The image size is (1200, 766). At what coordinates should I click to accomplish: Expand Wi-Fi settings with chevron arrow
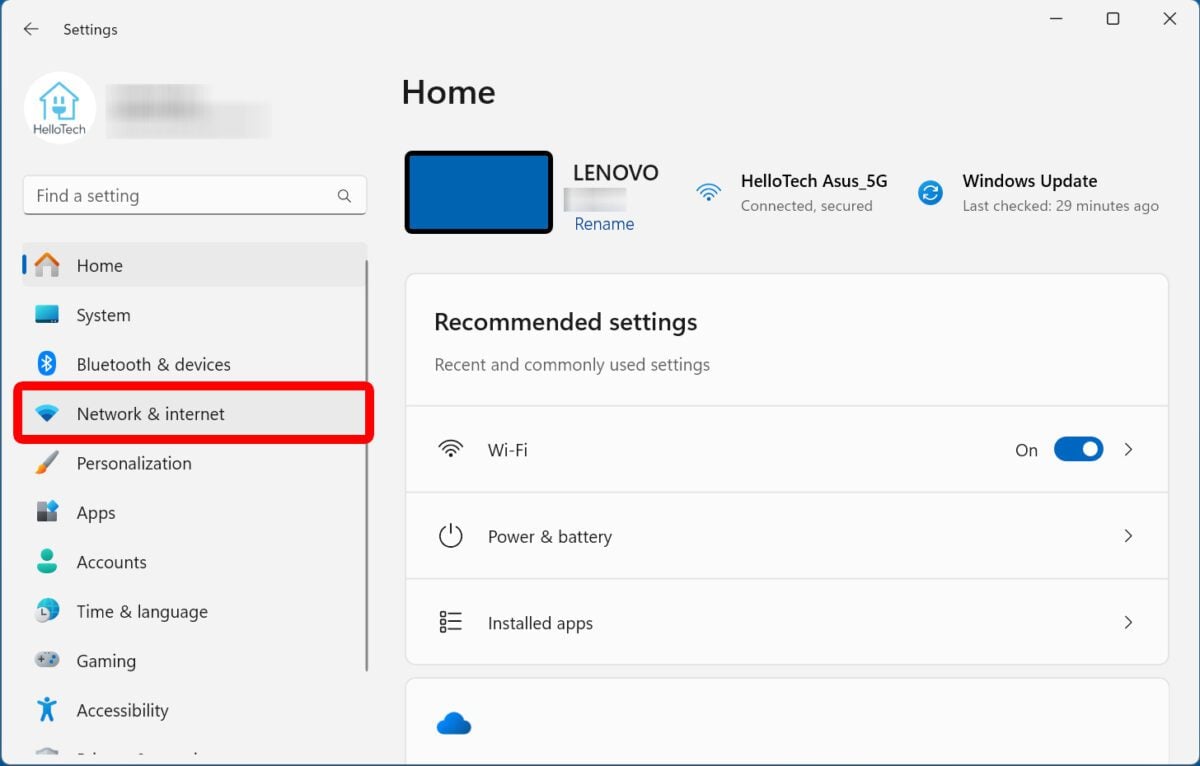tap(1128, 450)
